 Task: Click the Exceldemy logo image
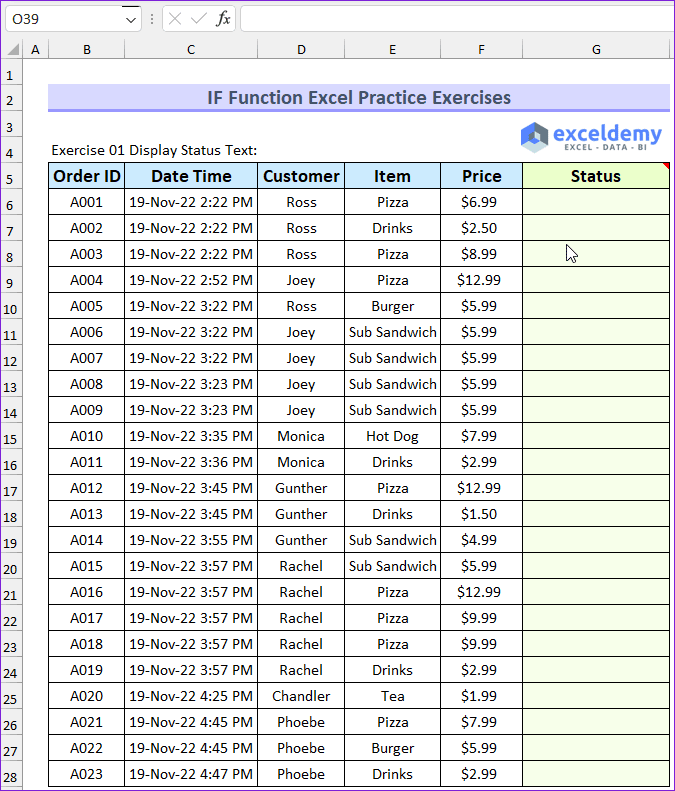[x=592, y=137]
